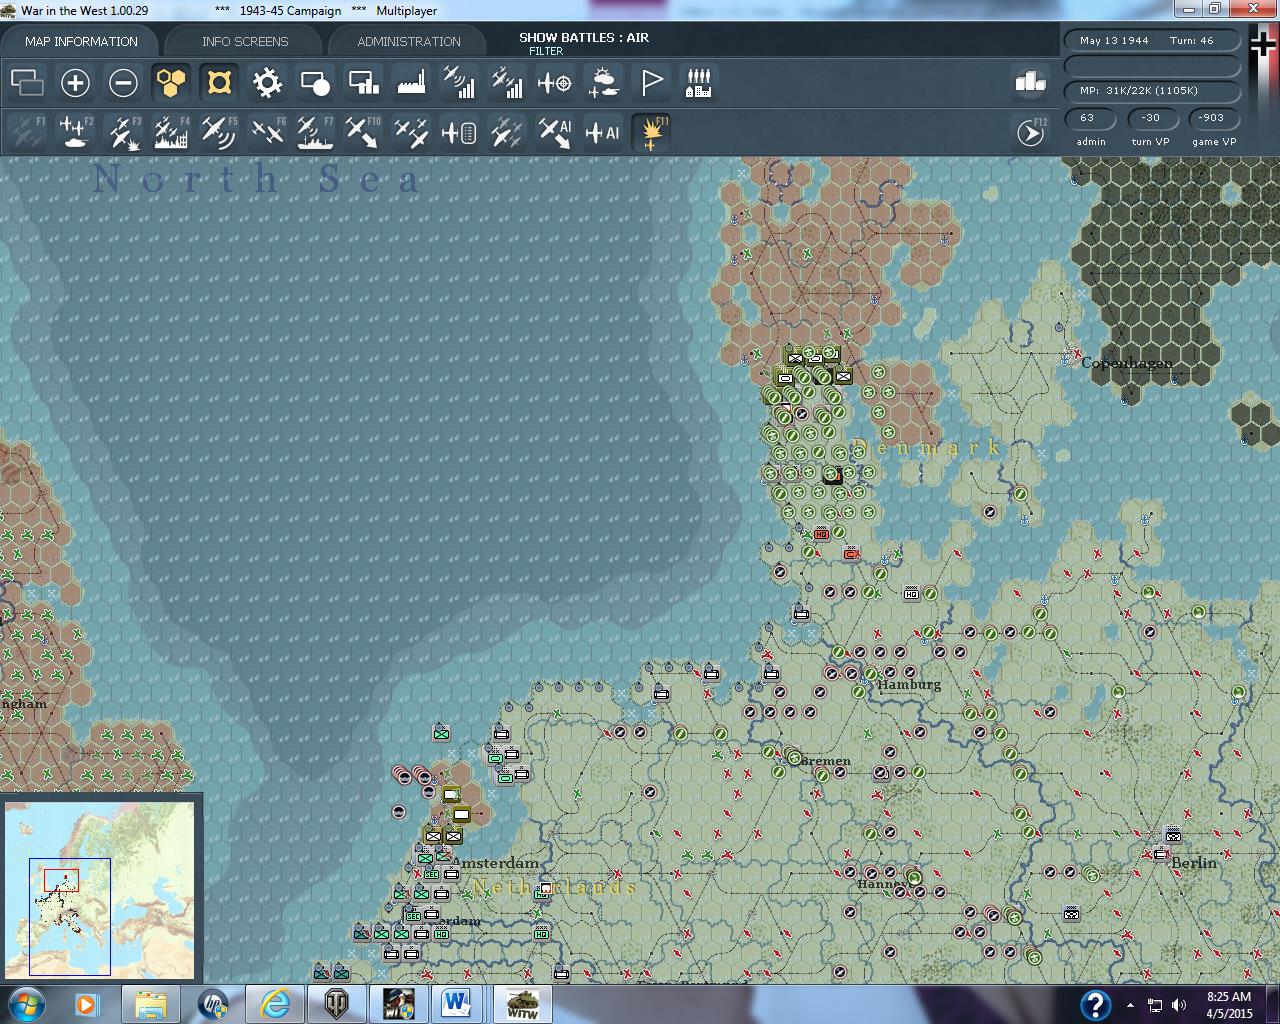Screen dimensions: 1280x1024
Task: Click the three-aircraft formation icon
Action: coord(411,132)
